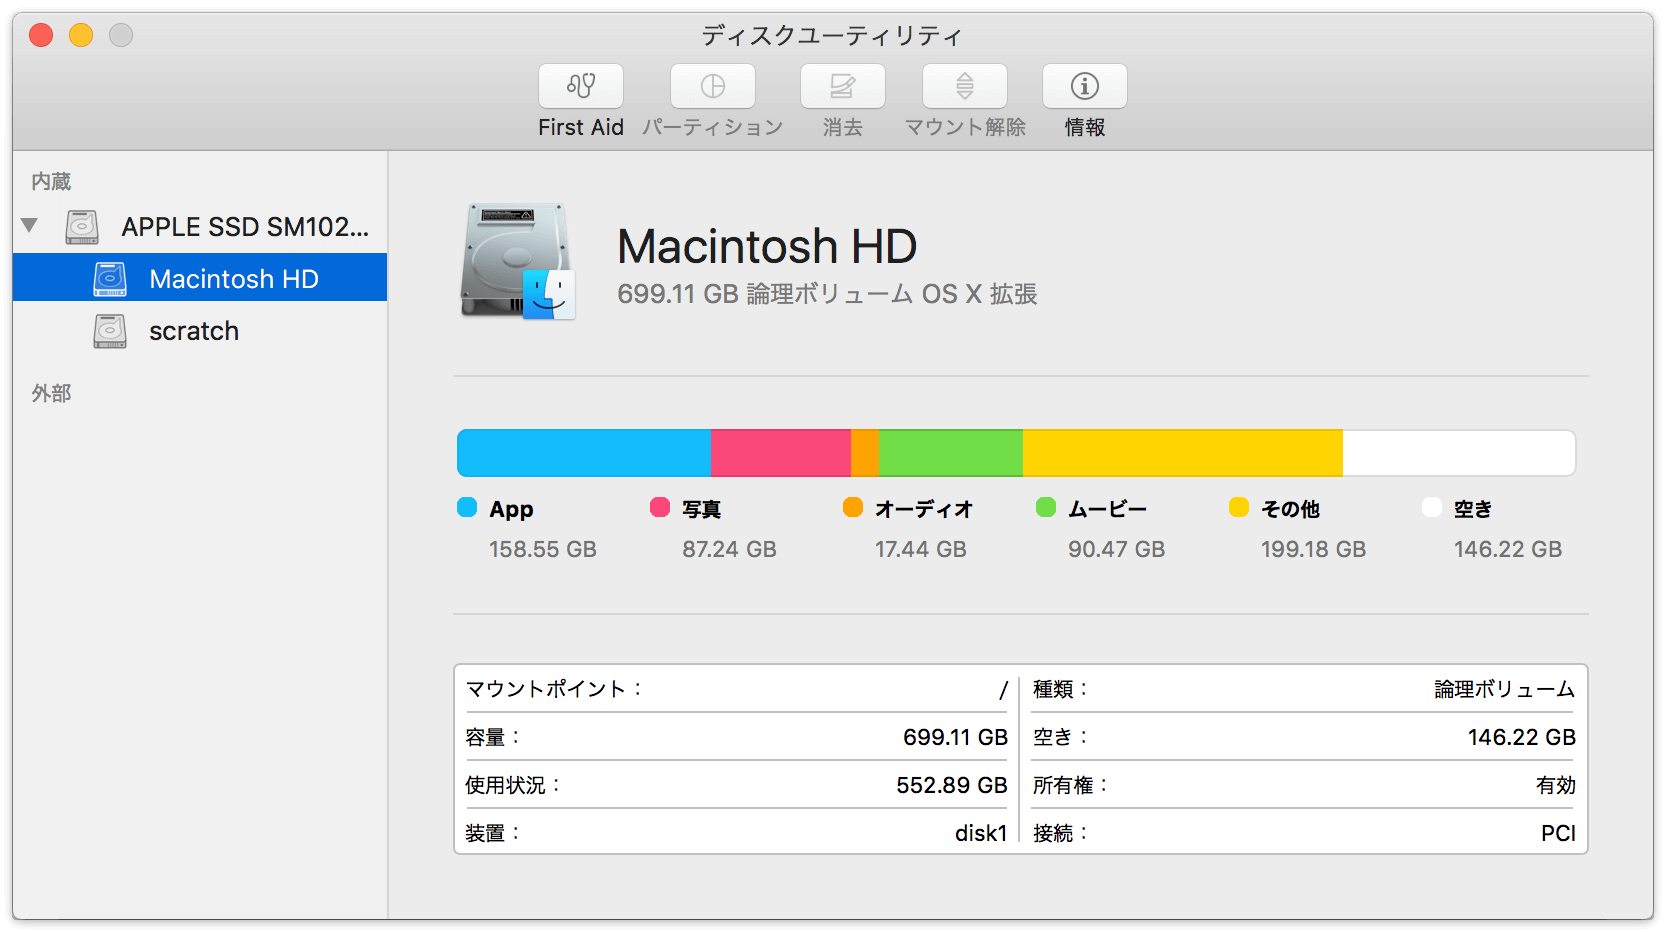Click the 空き value 146.22 GB in the table
Image resolution: width=1666 pixels, height=932 pixels.
tap(1522, 737)
